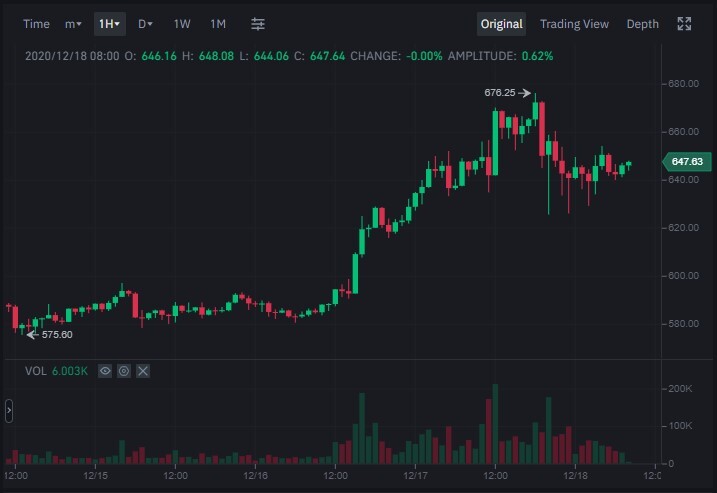Select the 1M monthly interval
The height and width of the screenshot is (493, 717).
pos(218,24)
